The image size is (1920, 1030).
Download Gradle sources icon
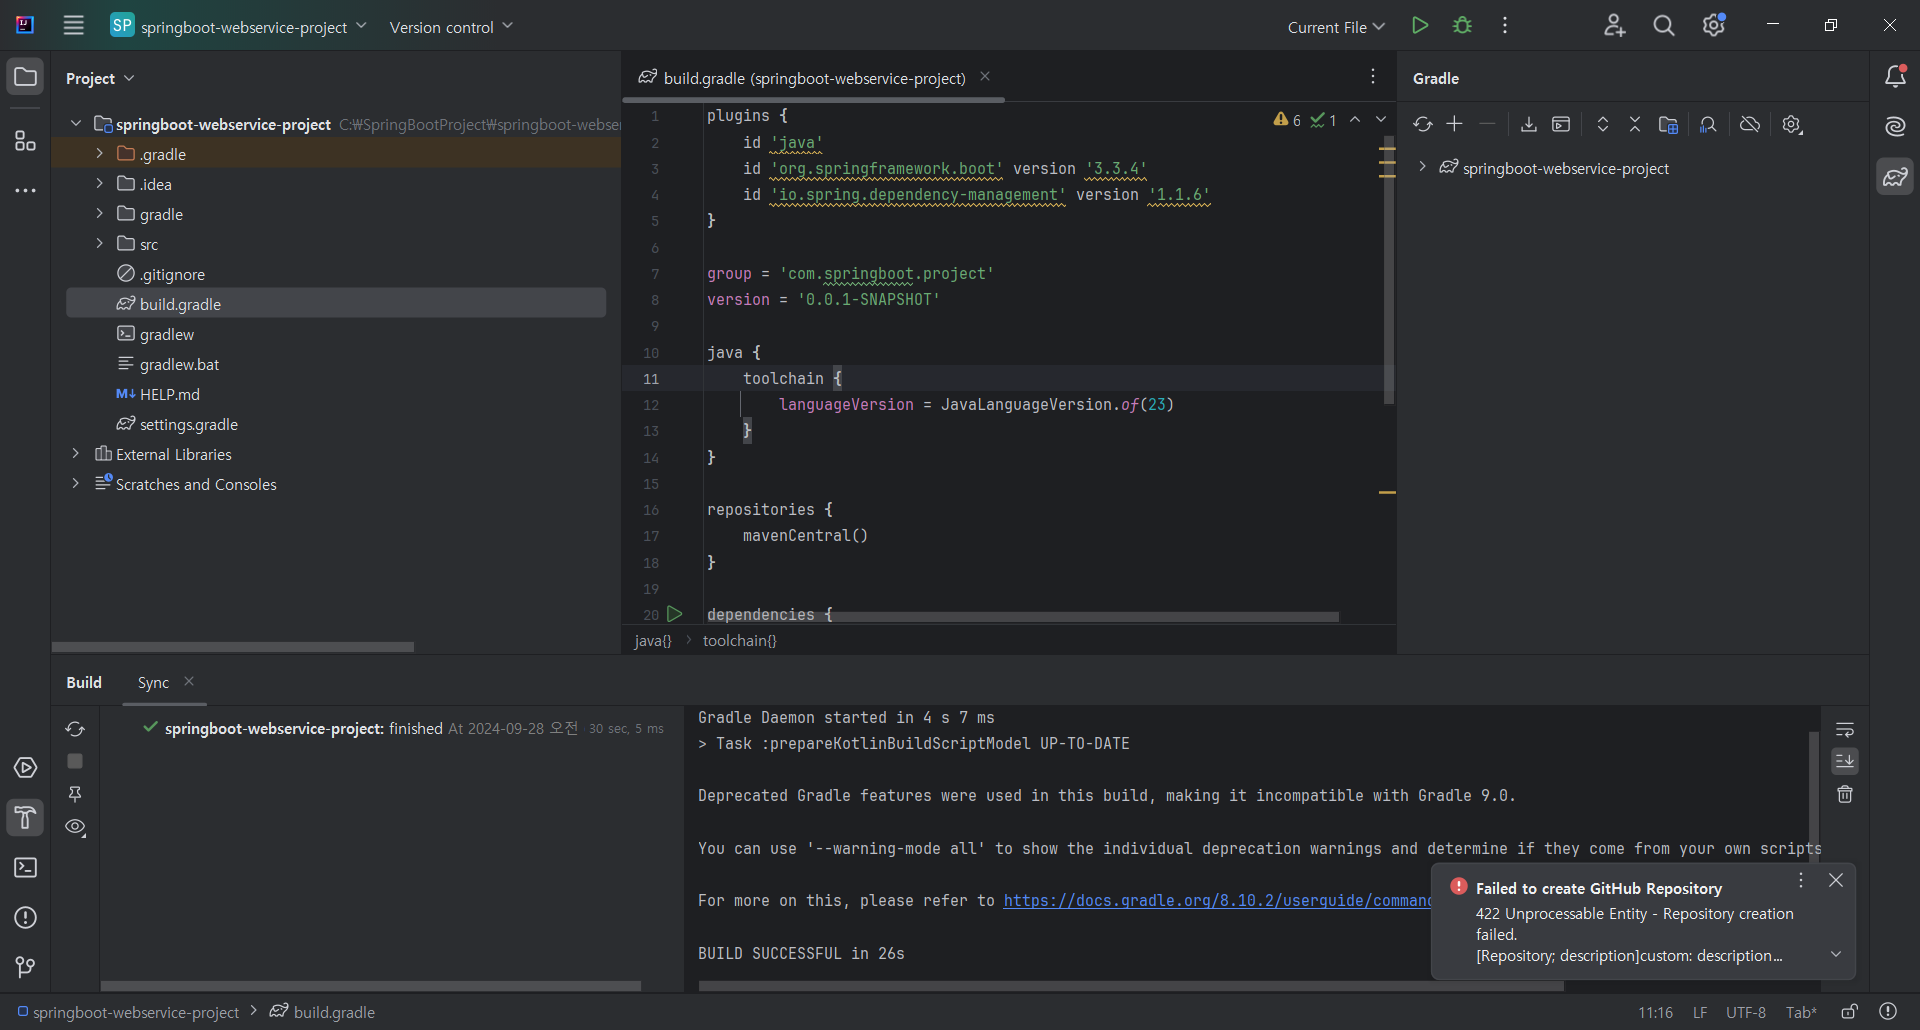1529,124
